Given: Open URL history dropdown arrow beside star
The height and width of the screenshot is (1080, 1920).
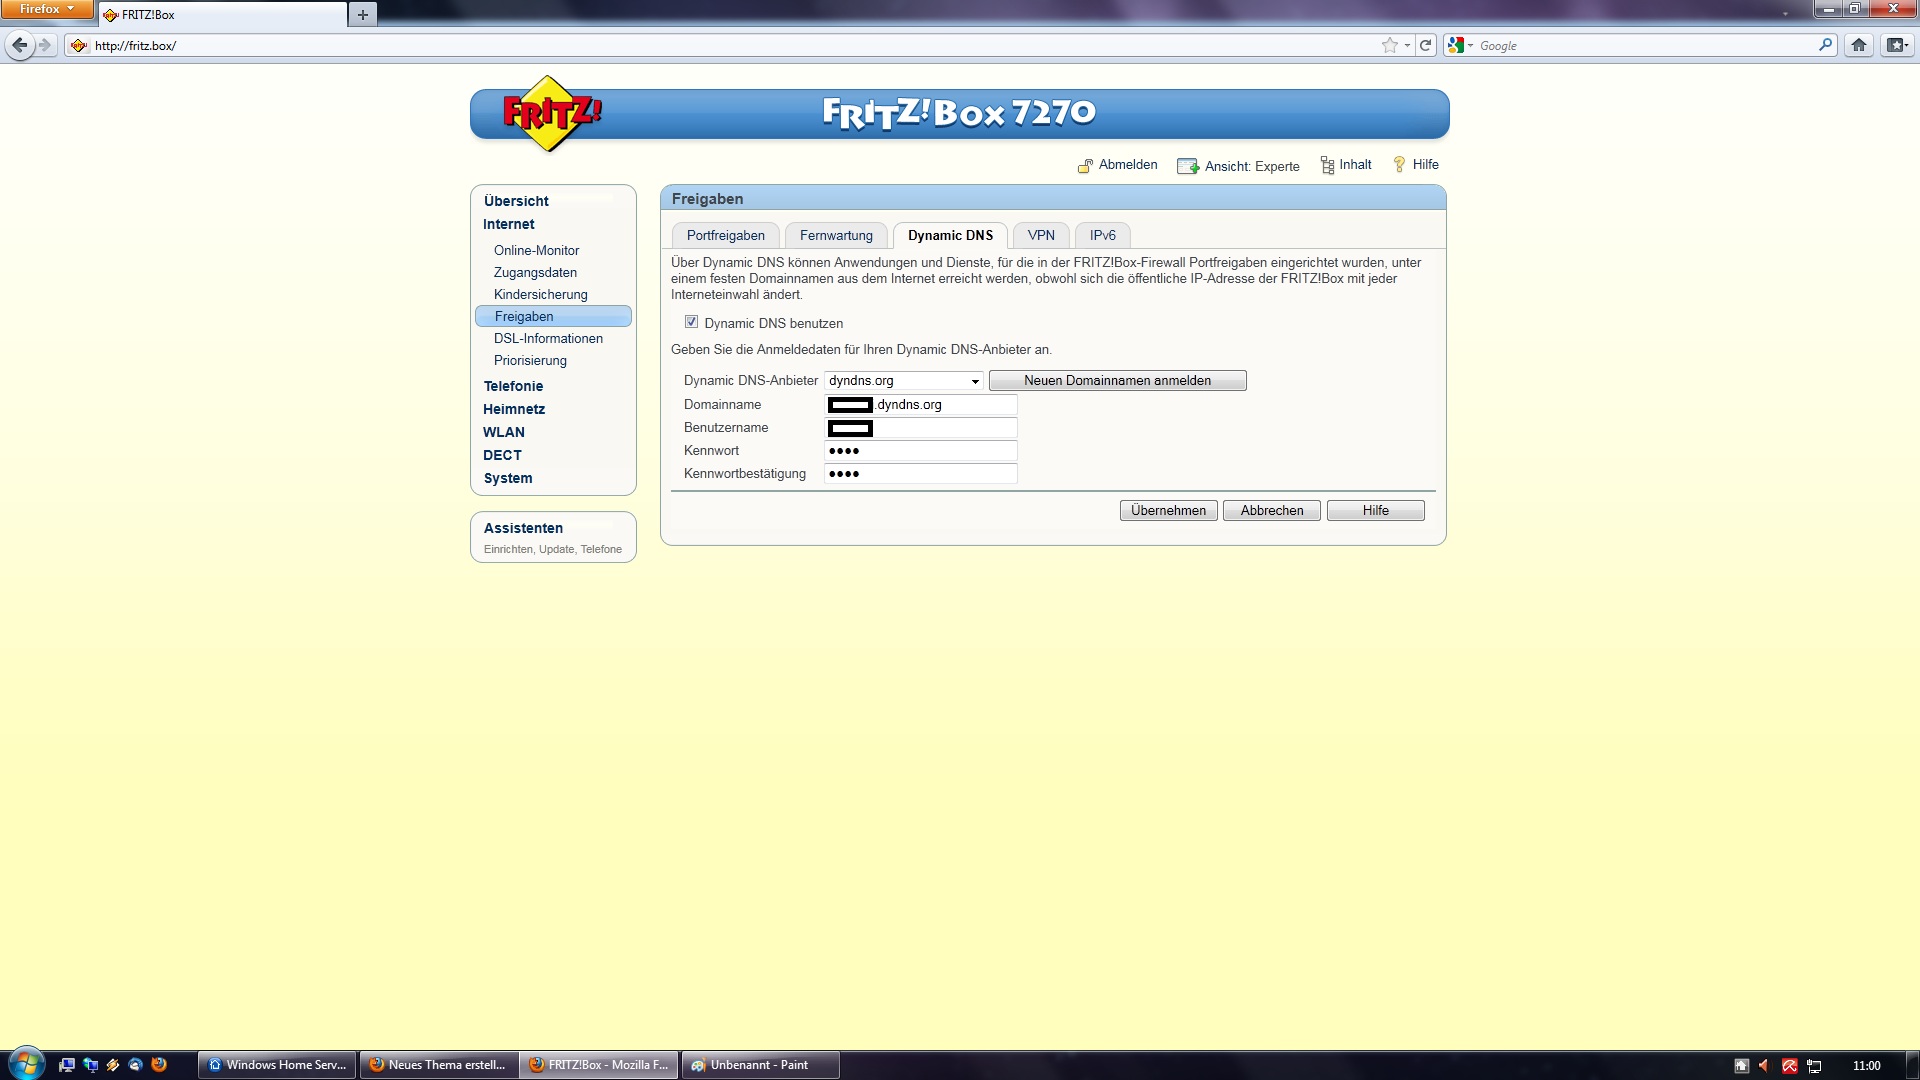Looking at the screenshot, I should [1407, 45].
